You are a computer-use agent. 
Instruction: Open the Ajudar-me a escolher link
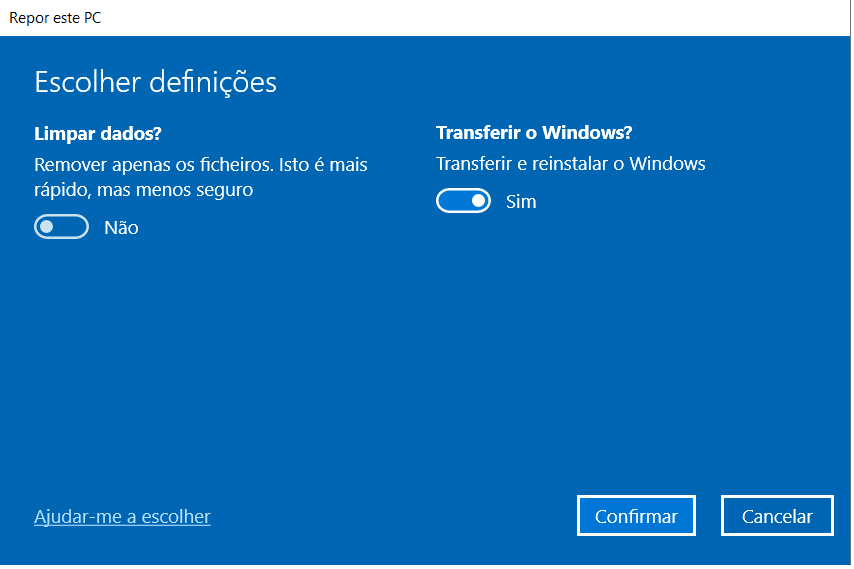tap(122, 516)
